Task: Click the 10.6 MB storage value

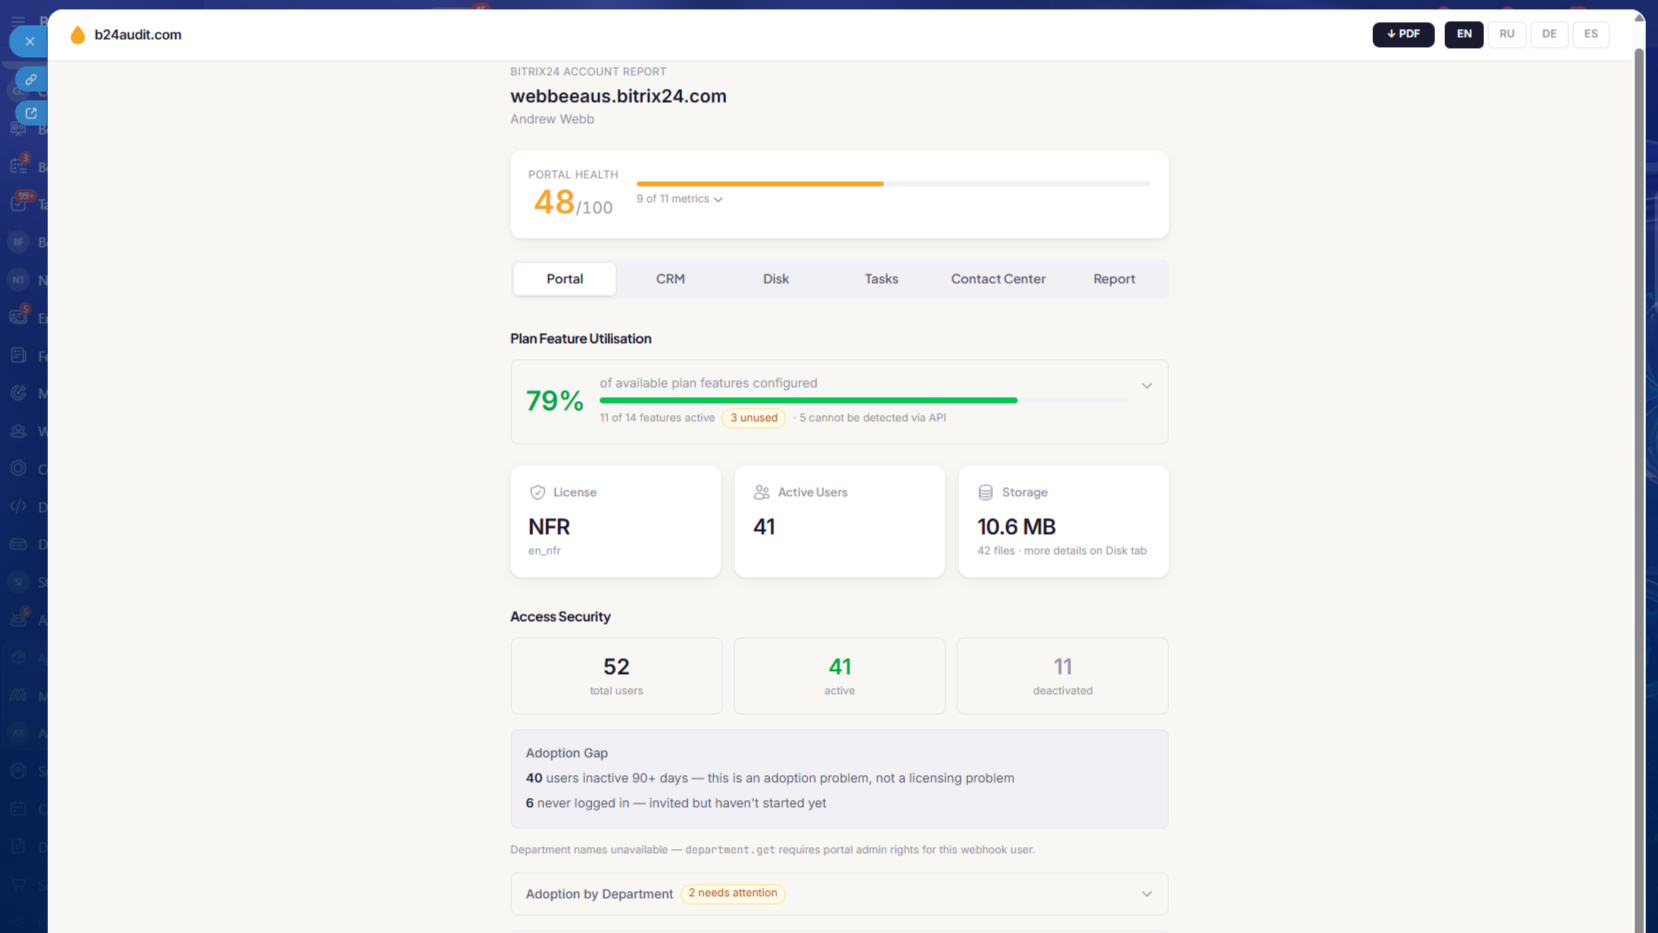Action: click(x=1016, y=527)
